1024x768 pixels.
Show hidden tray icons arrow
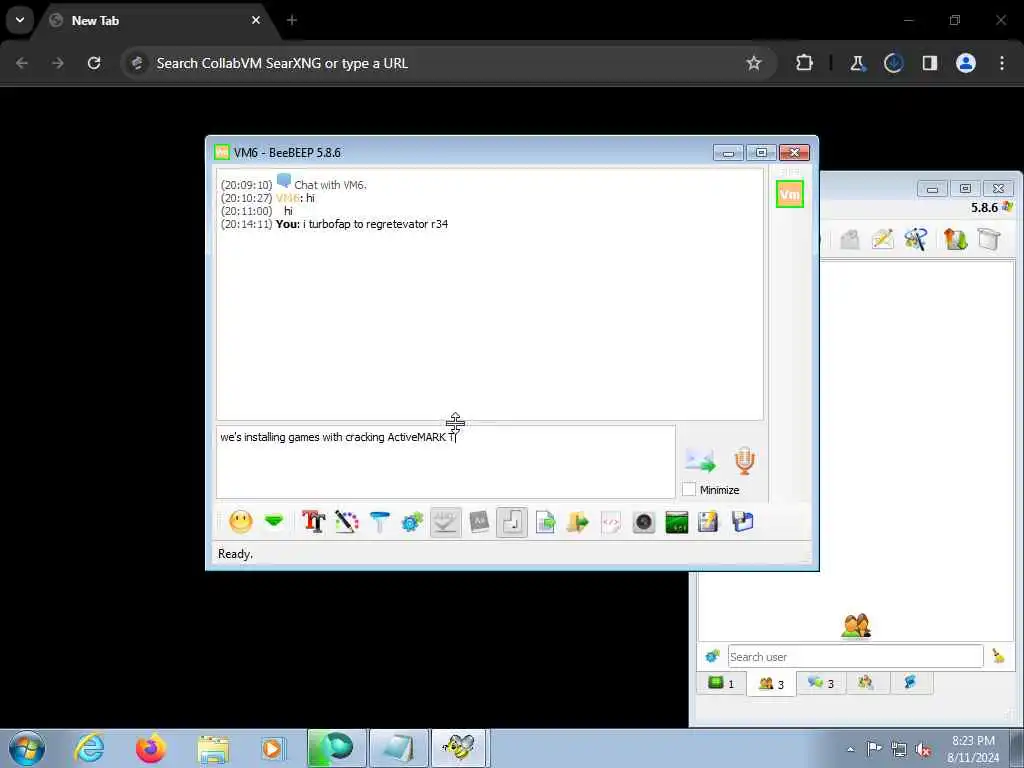point(850,749)
